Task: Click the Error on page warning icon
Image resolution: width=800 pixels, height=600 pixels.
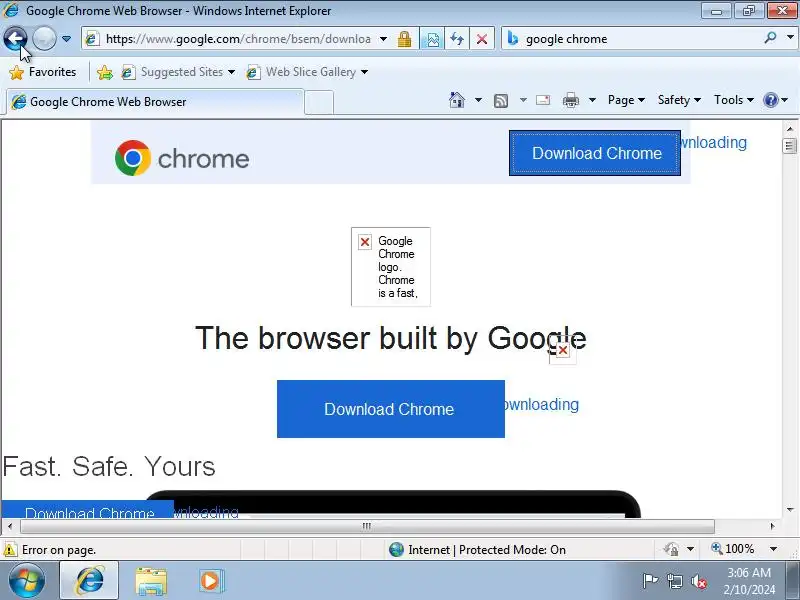Action: tap(10, 550)
